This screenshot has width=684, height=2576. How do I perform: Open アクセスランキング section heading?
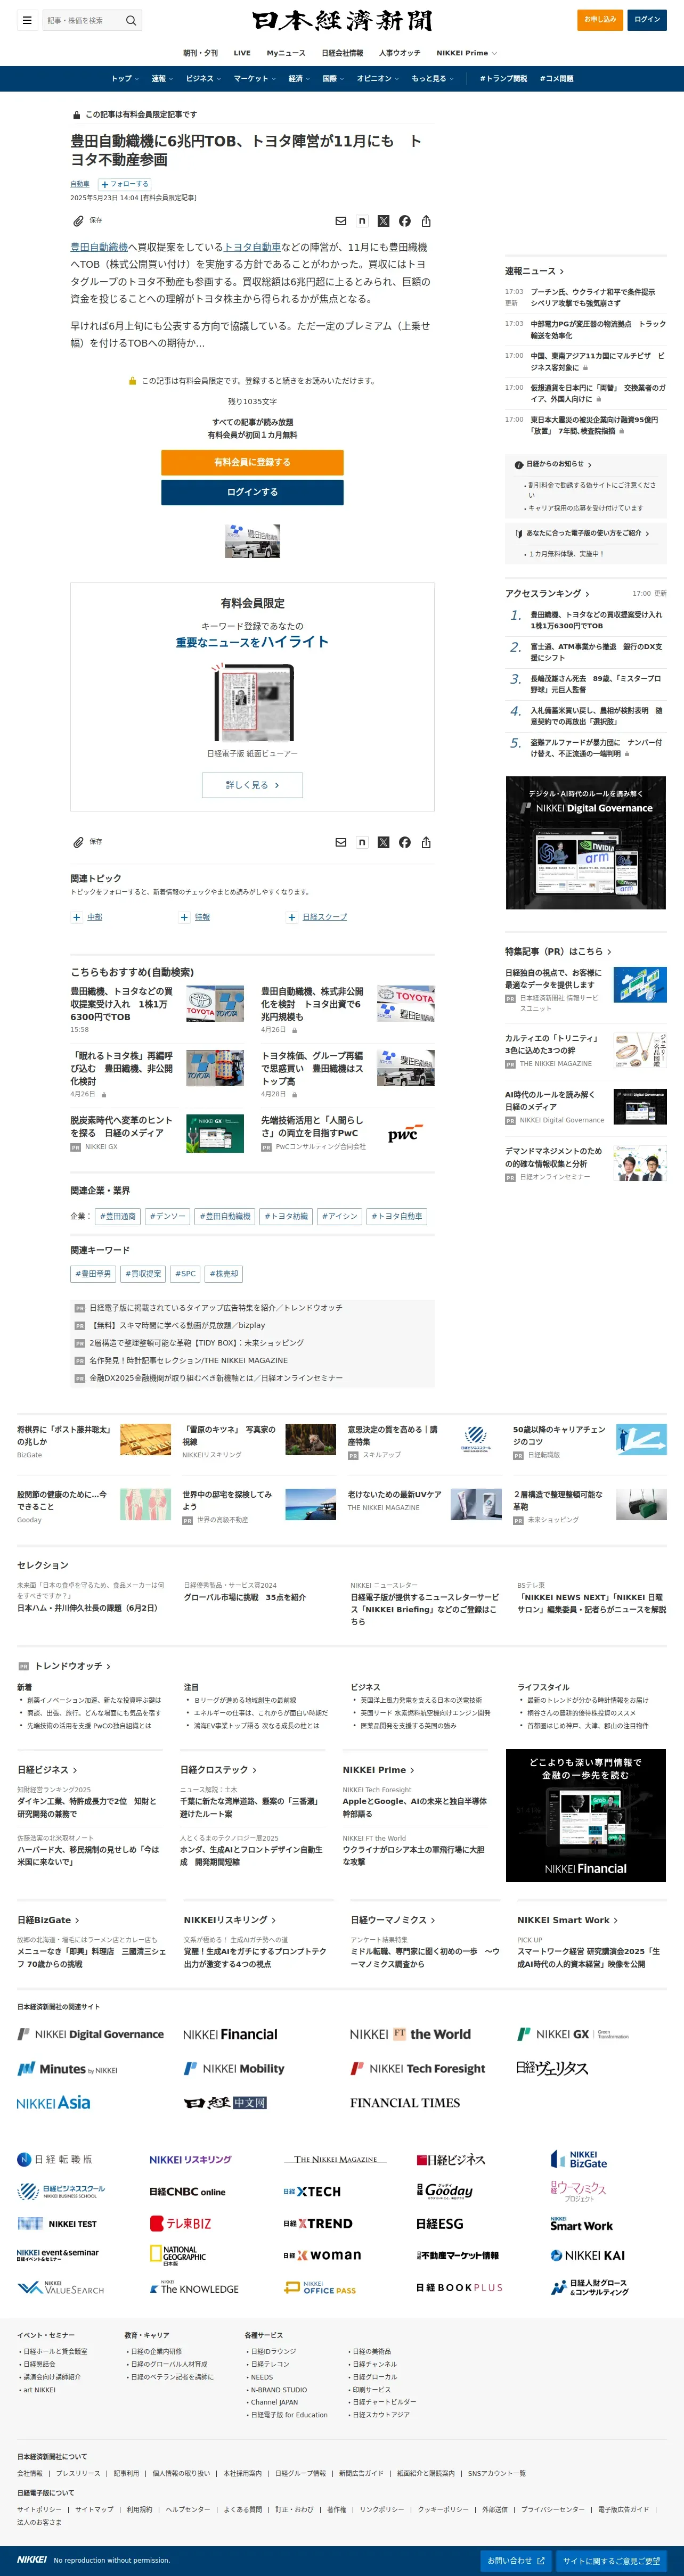click(x=547, y=593)
